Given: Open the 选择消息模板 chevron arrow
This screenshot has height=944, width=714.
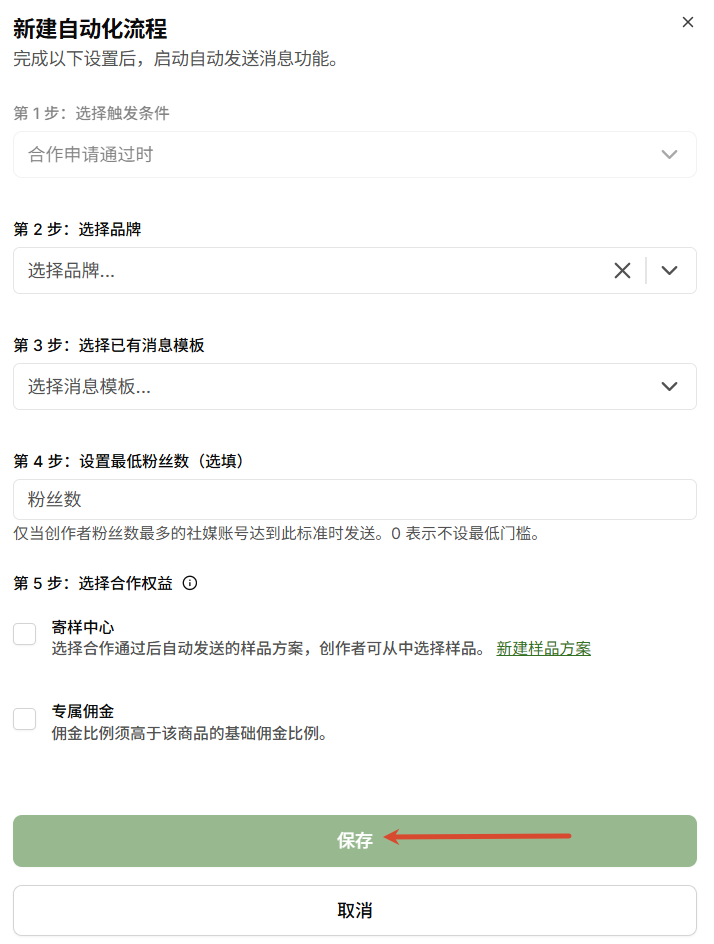Looking at the screenshot, I should (669, 387).
